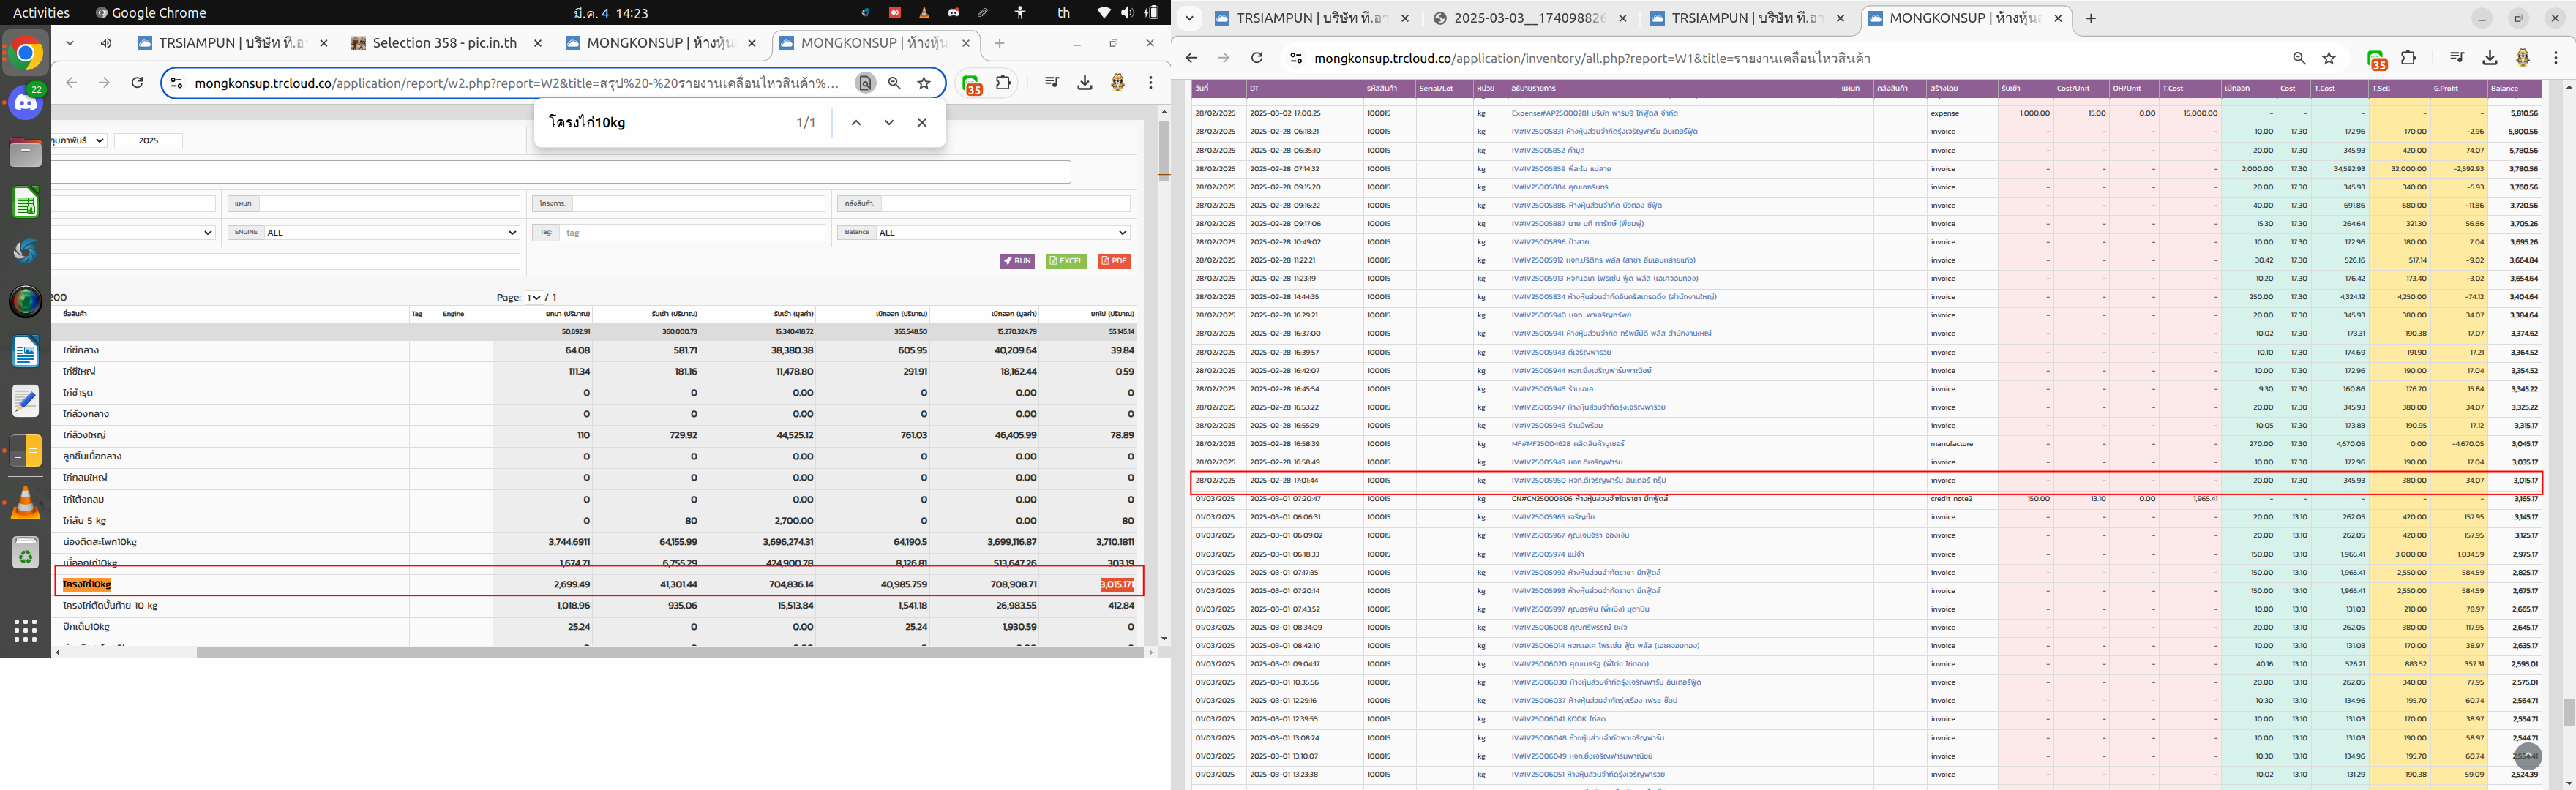
Task: Open Chrome menu in the left window
Action: click(1151, 83)
